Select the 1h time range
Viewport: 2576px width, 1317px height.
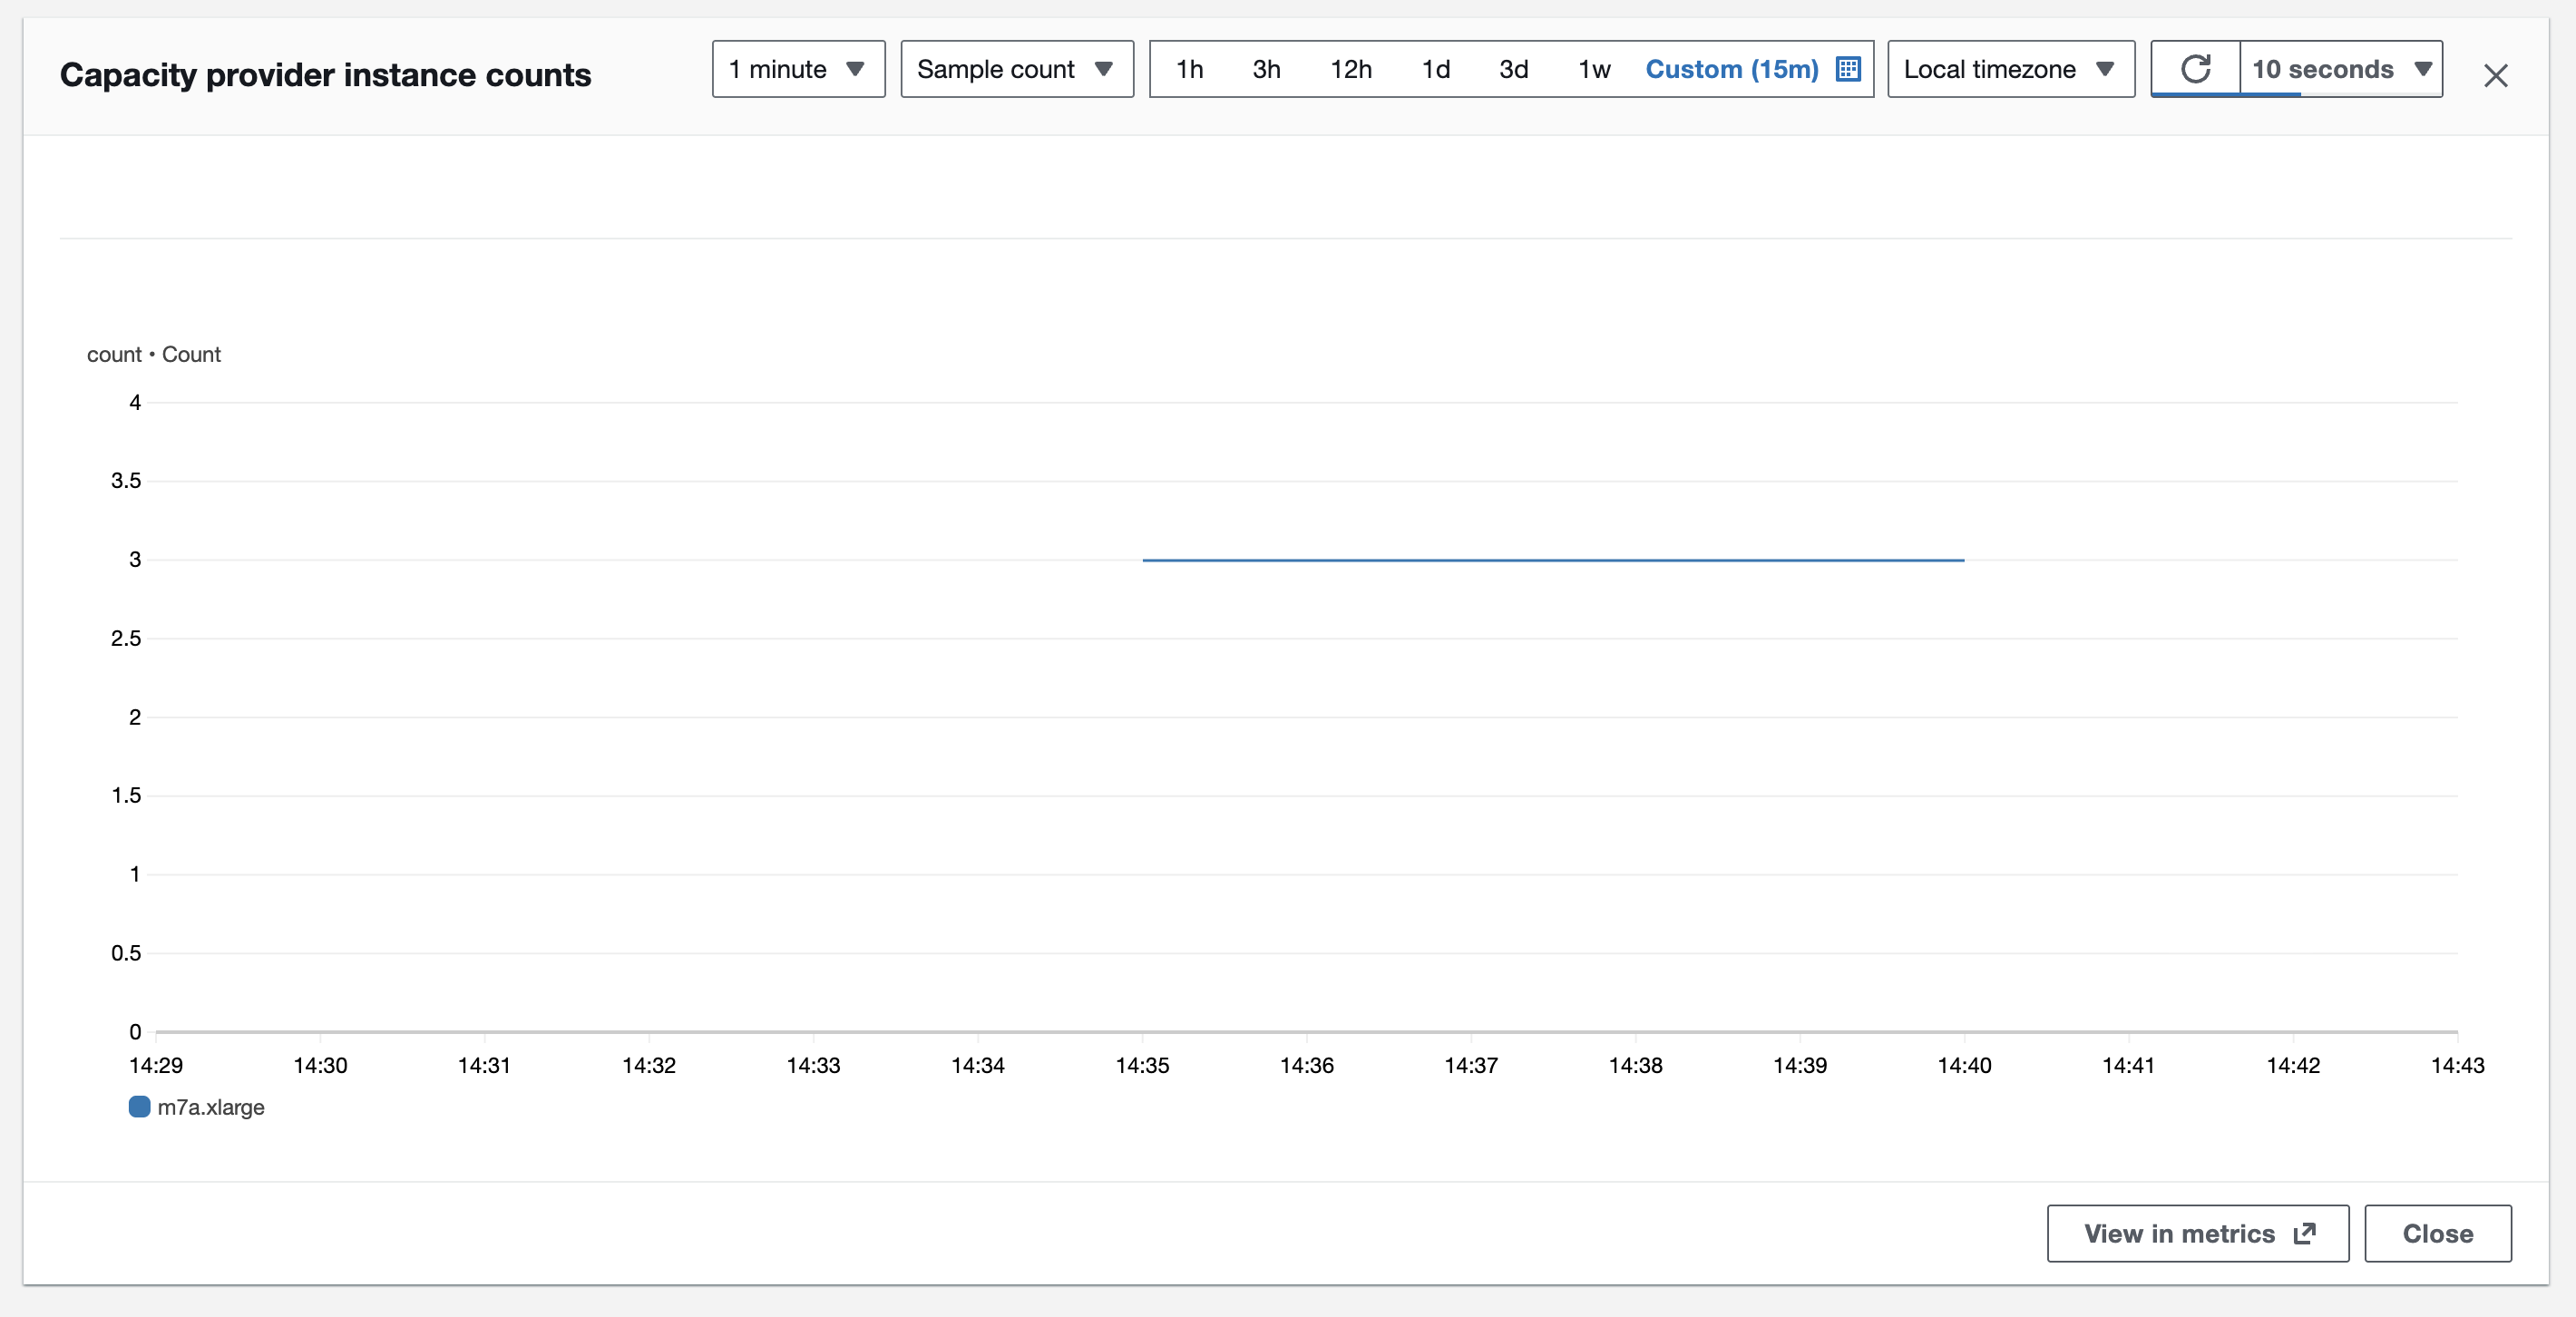[1189, 69]
